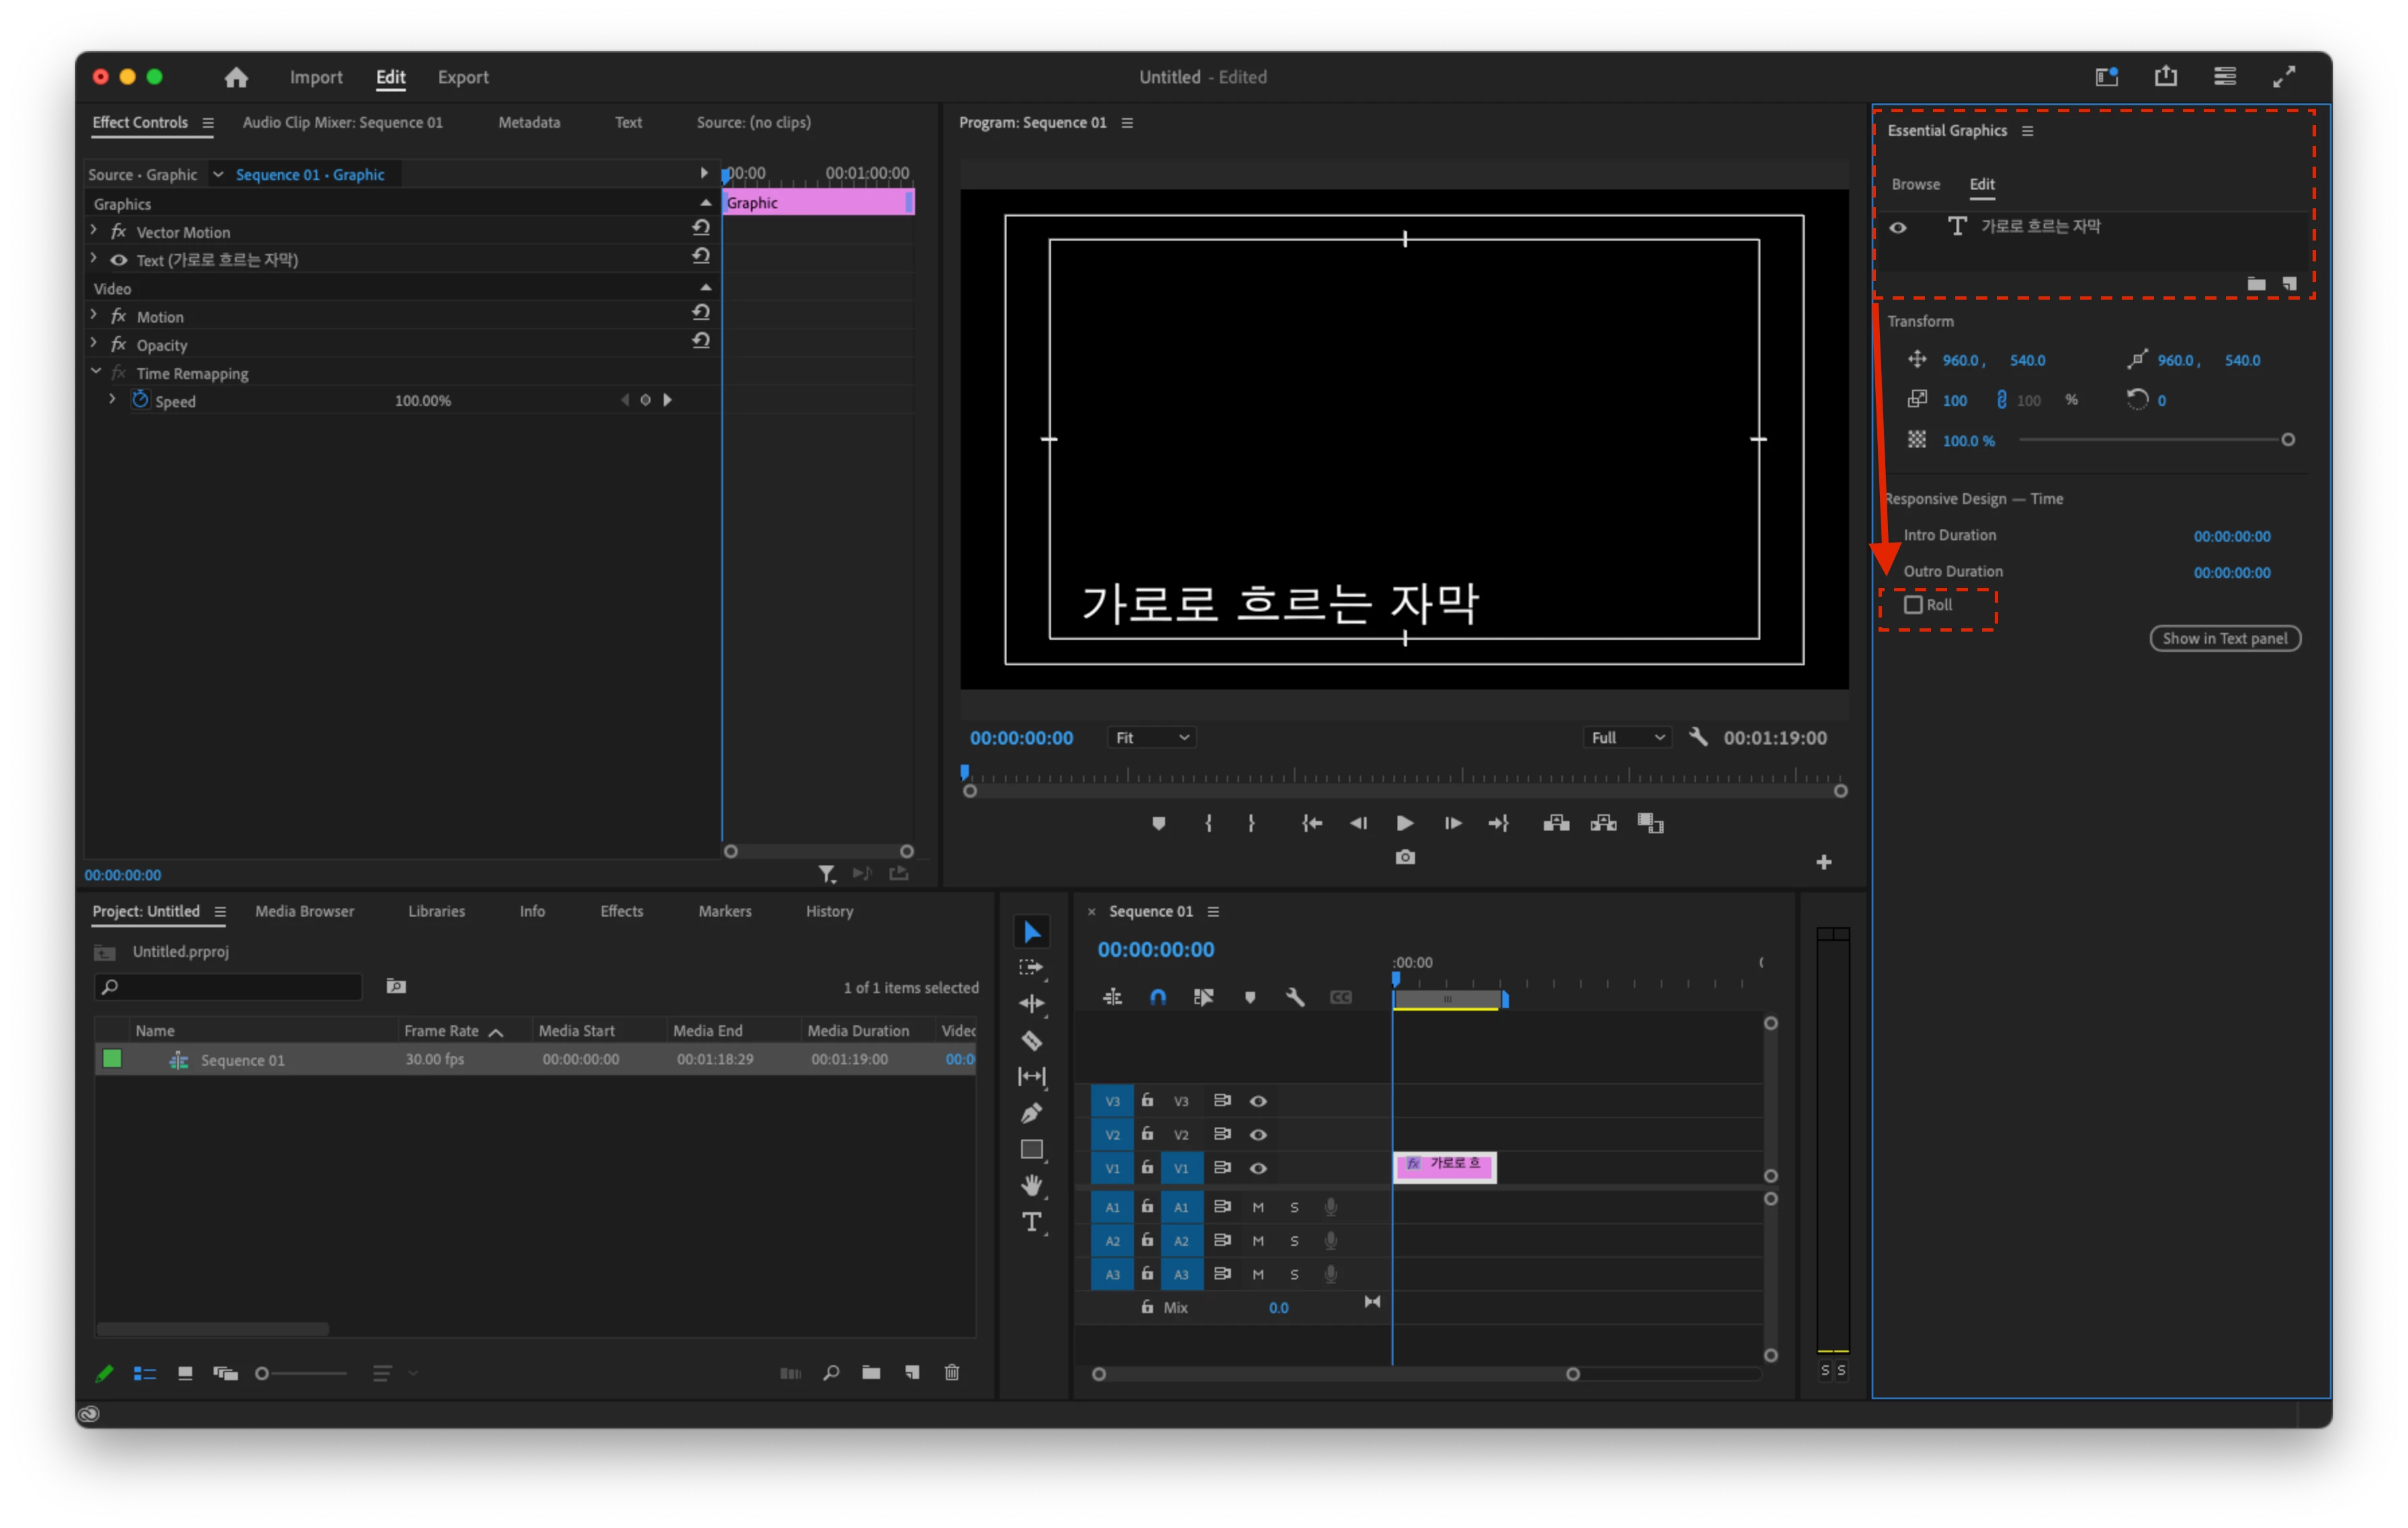Image resolution: width=2408 pixels, height=1528 pixels.
Task: Click the Home icon
Action: coord(236,77)
